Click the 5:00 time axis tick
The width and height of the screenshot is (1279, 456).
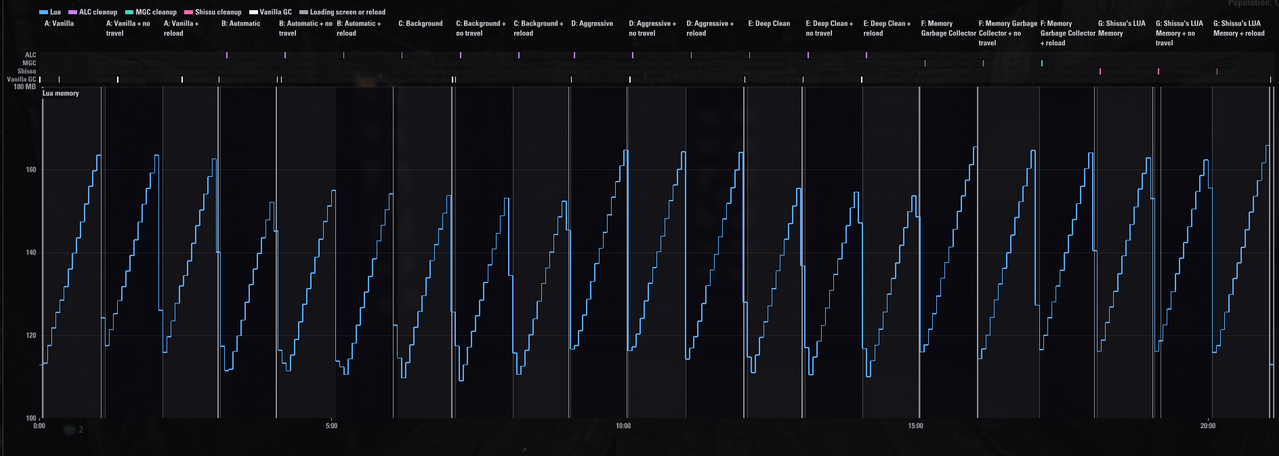(x=332, y=426)
